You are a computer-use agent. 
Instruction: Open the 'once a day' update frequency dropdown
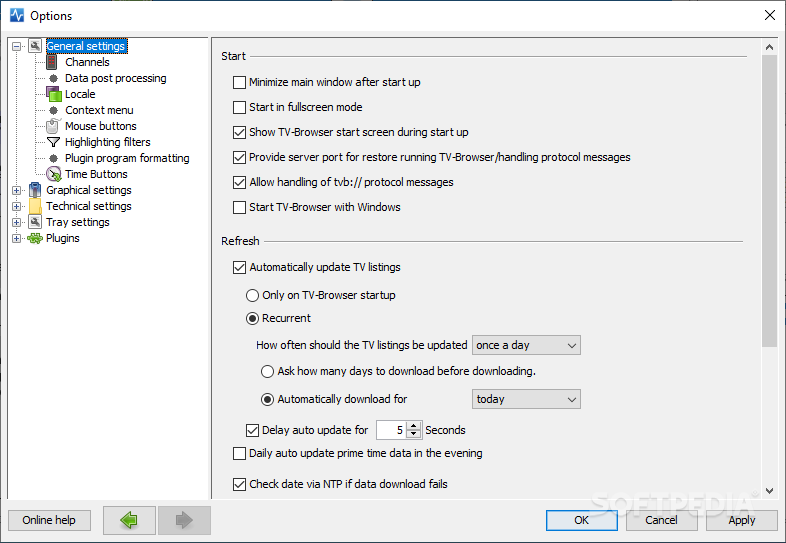[526, 345]
